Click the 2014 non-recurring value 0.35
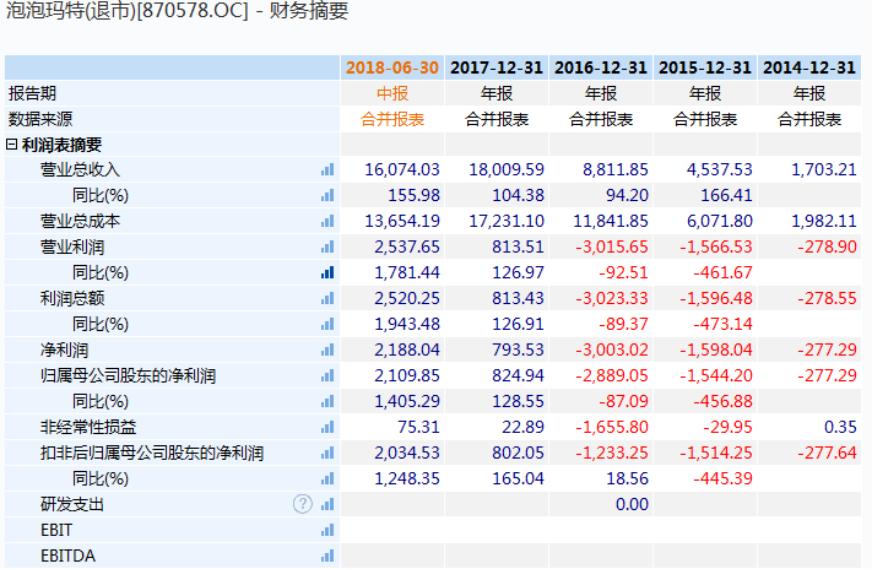The image size is (873, 570). pos(840,427)
